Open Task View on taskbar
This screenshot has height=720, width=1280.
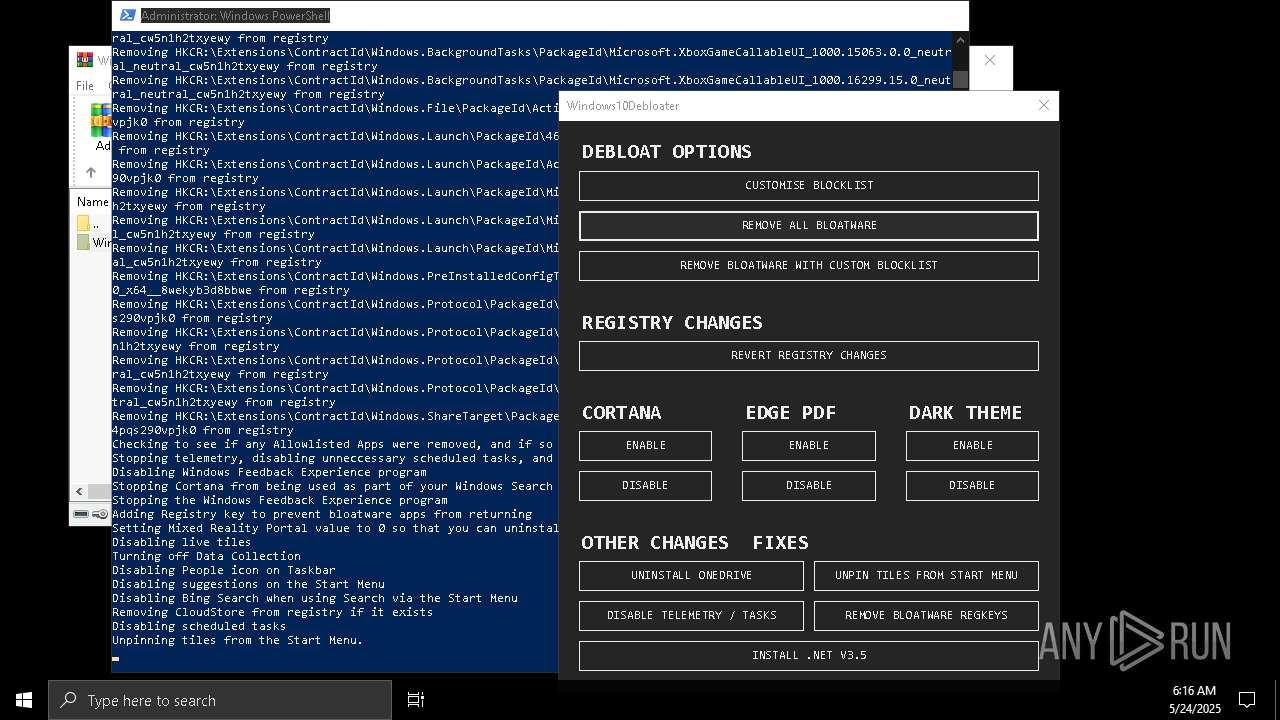(416, 700)
